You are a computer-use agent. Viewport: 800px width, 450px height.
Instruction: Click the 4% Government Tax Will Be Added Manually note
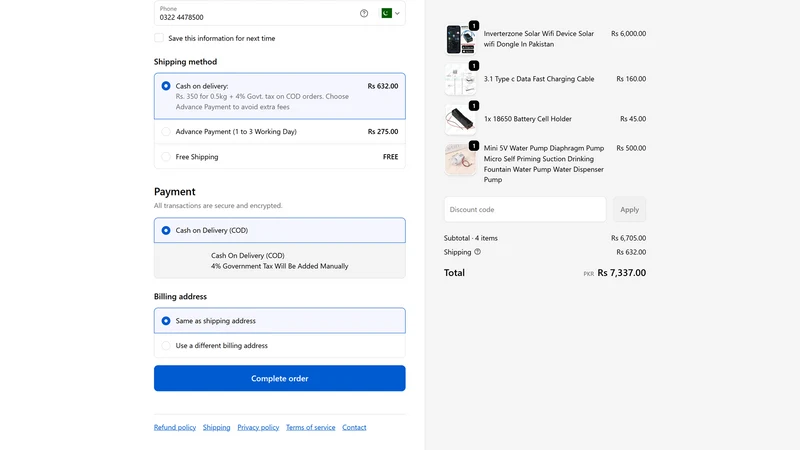tap(280, 266)
